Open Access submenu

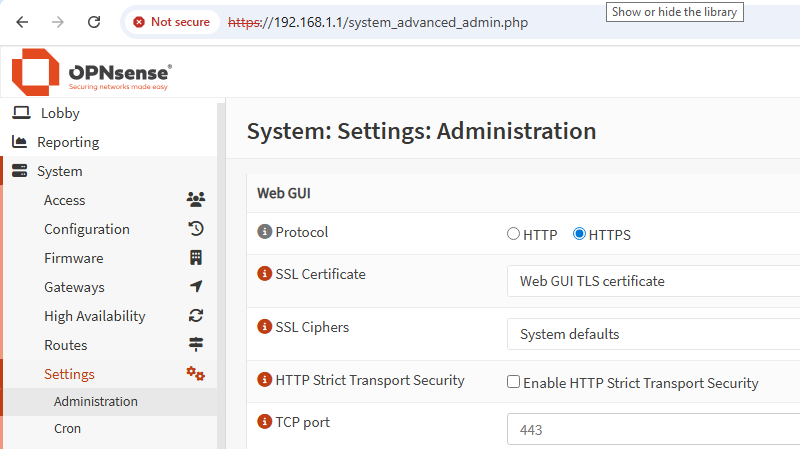(x=64, y=200)
